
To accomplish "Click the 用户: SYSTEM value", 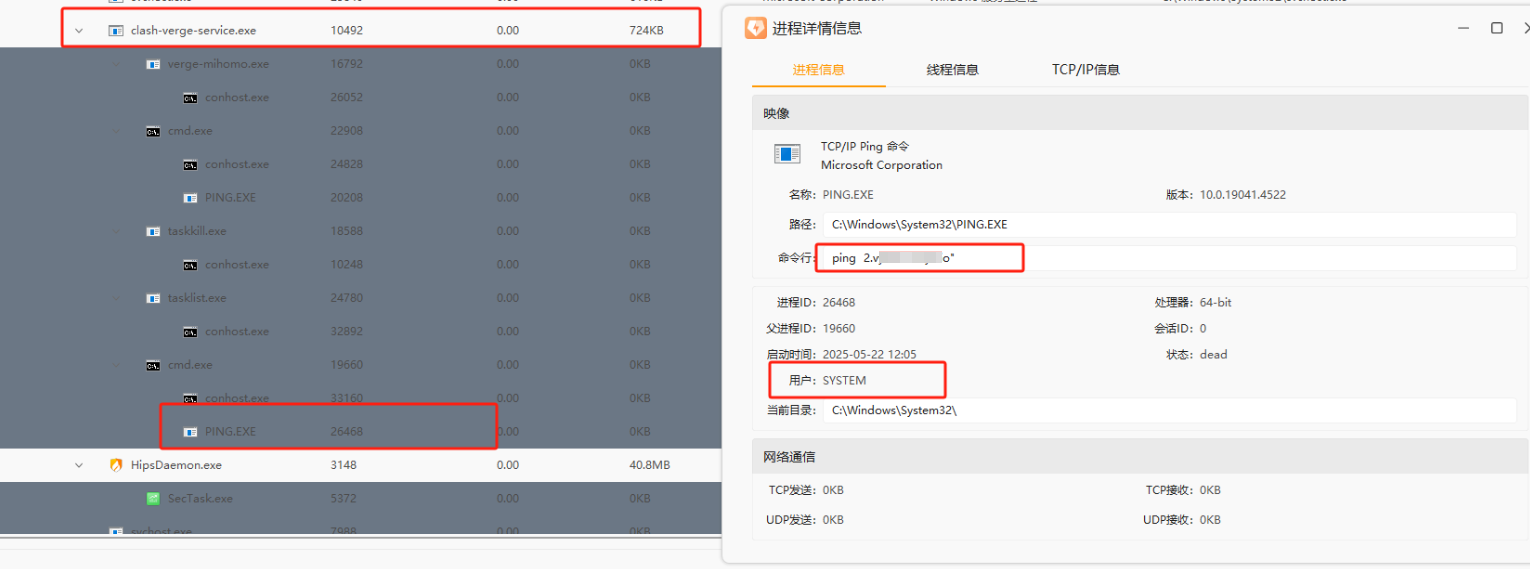I will [844, 381].
